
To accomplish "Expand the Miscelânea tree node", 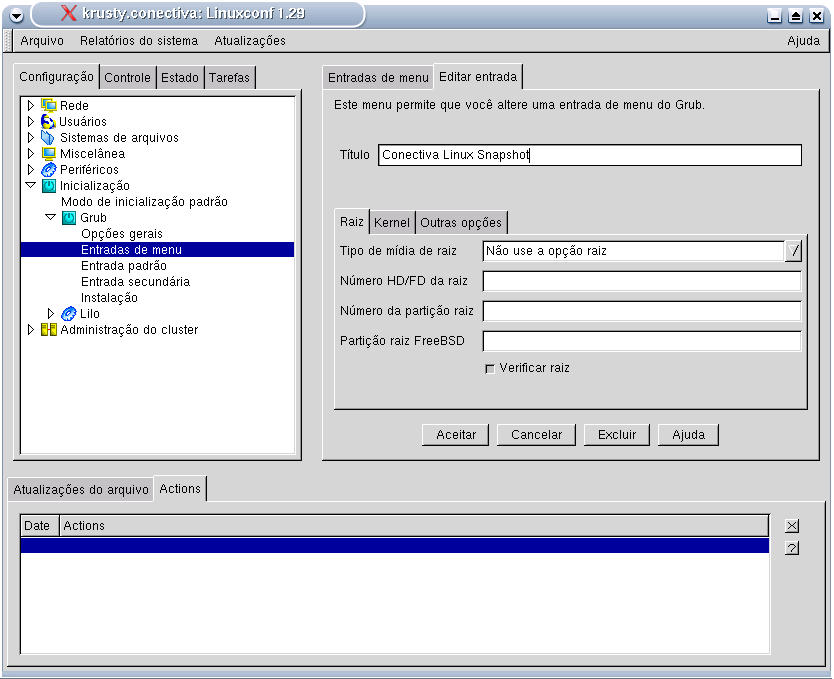I will click(30, 154).
